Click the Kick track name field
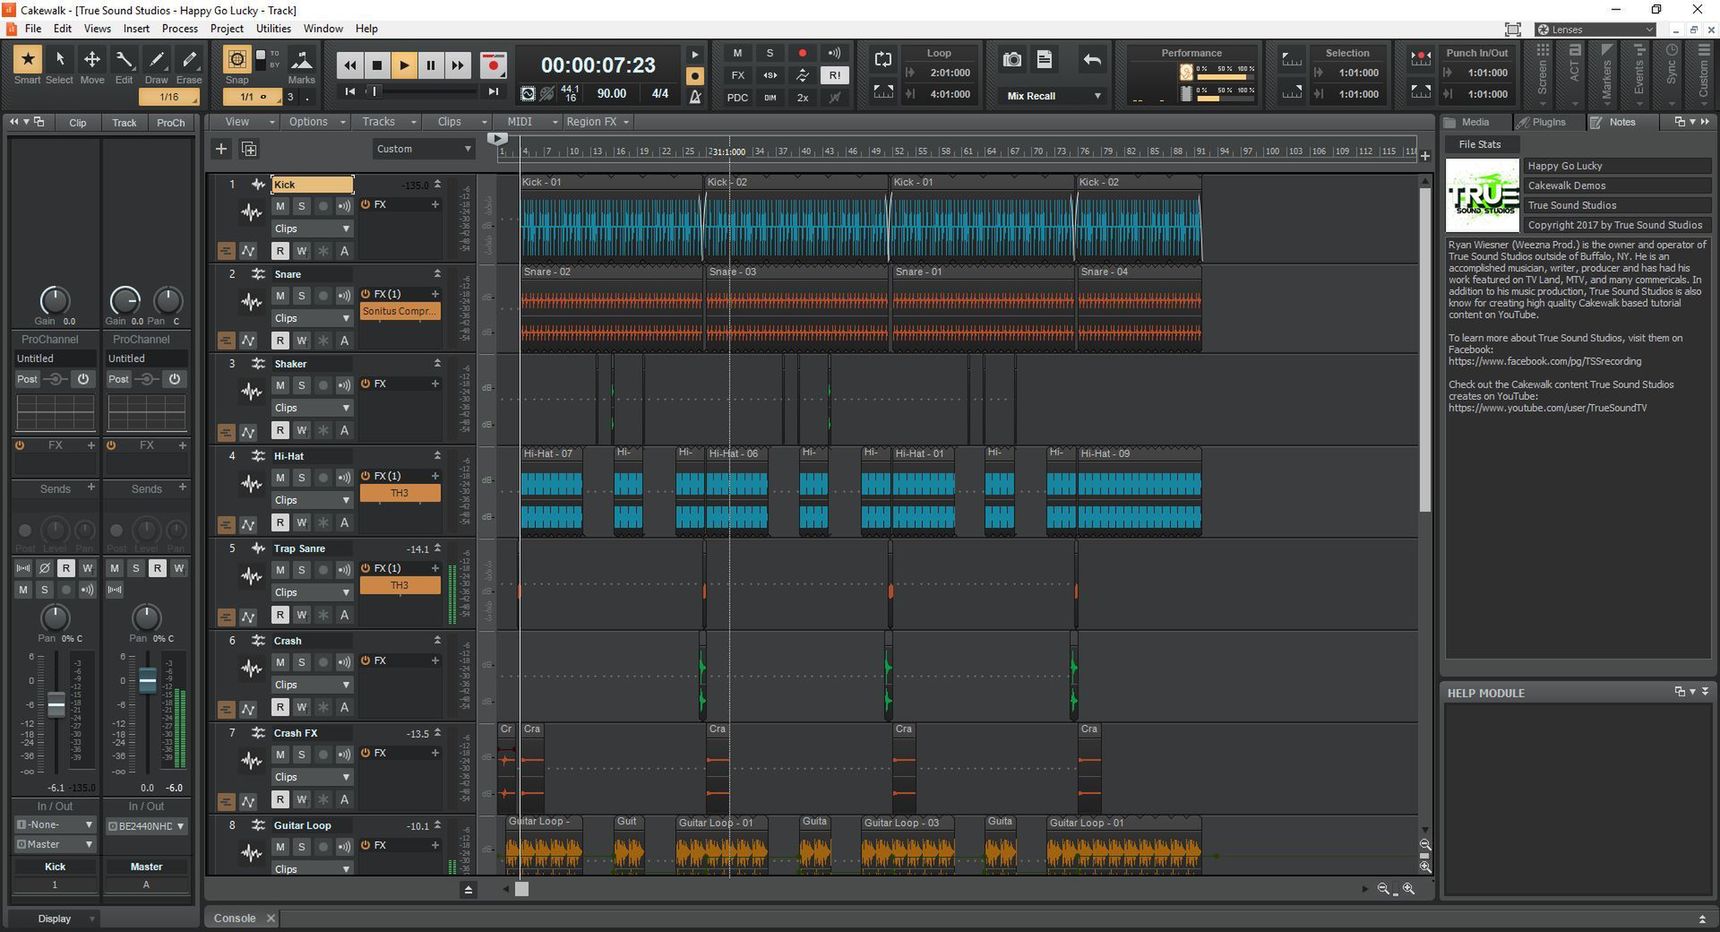1720x932 pixels. click(x=312, y=184)
